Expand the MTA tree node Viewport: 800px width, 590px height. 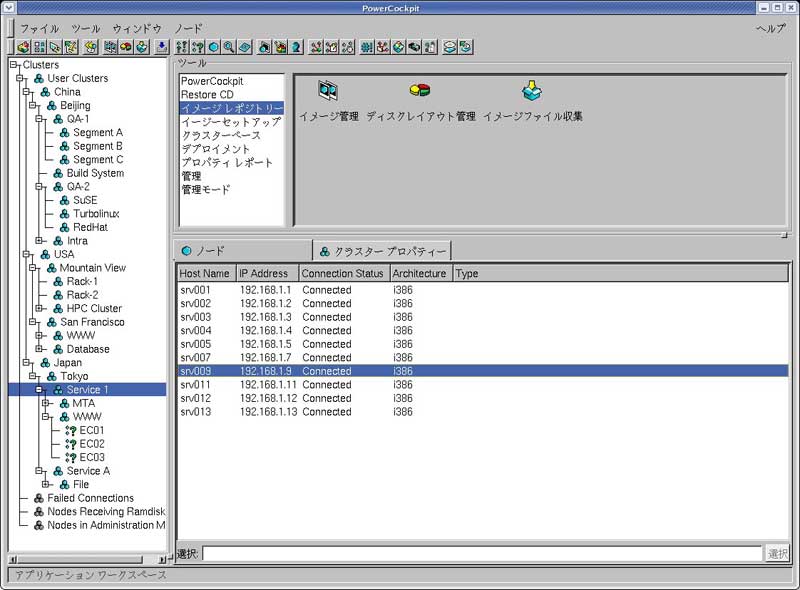coord(45,403)
